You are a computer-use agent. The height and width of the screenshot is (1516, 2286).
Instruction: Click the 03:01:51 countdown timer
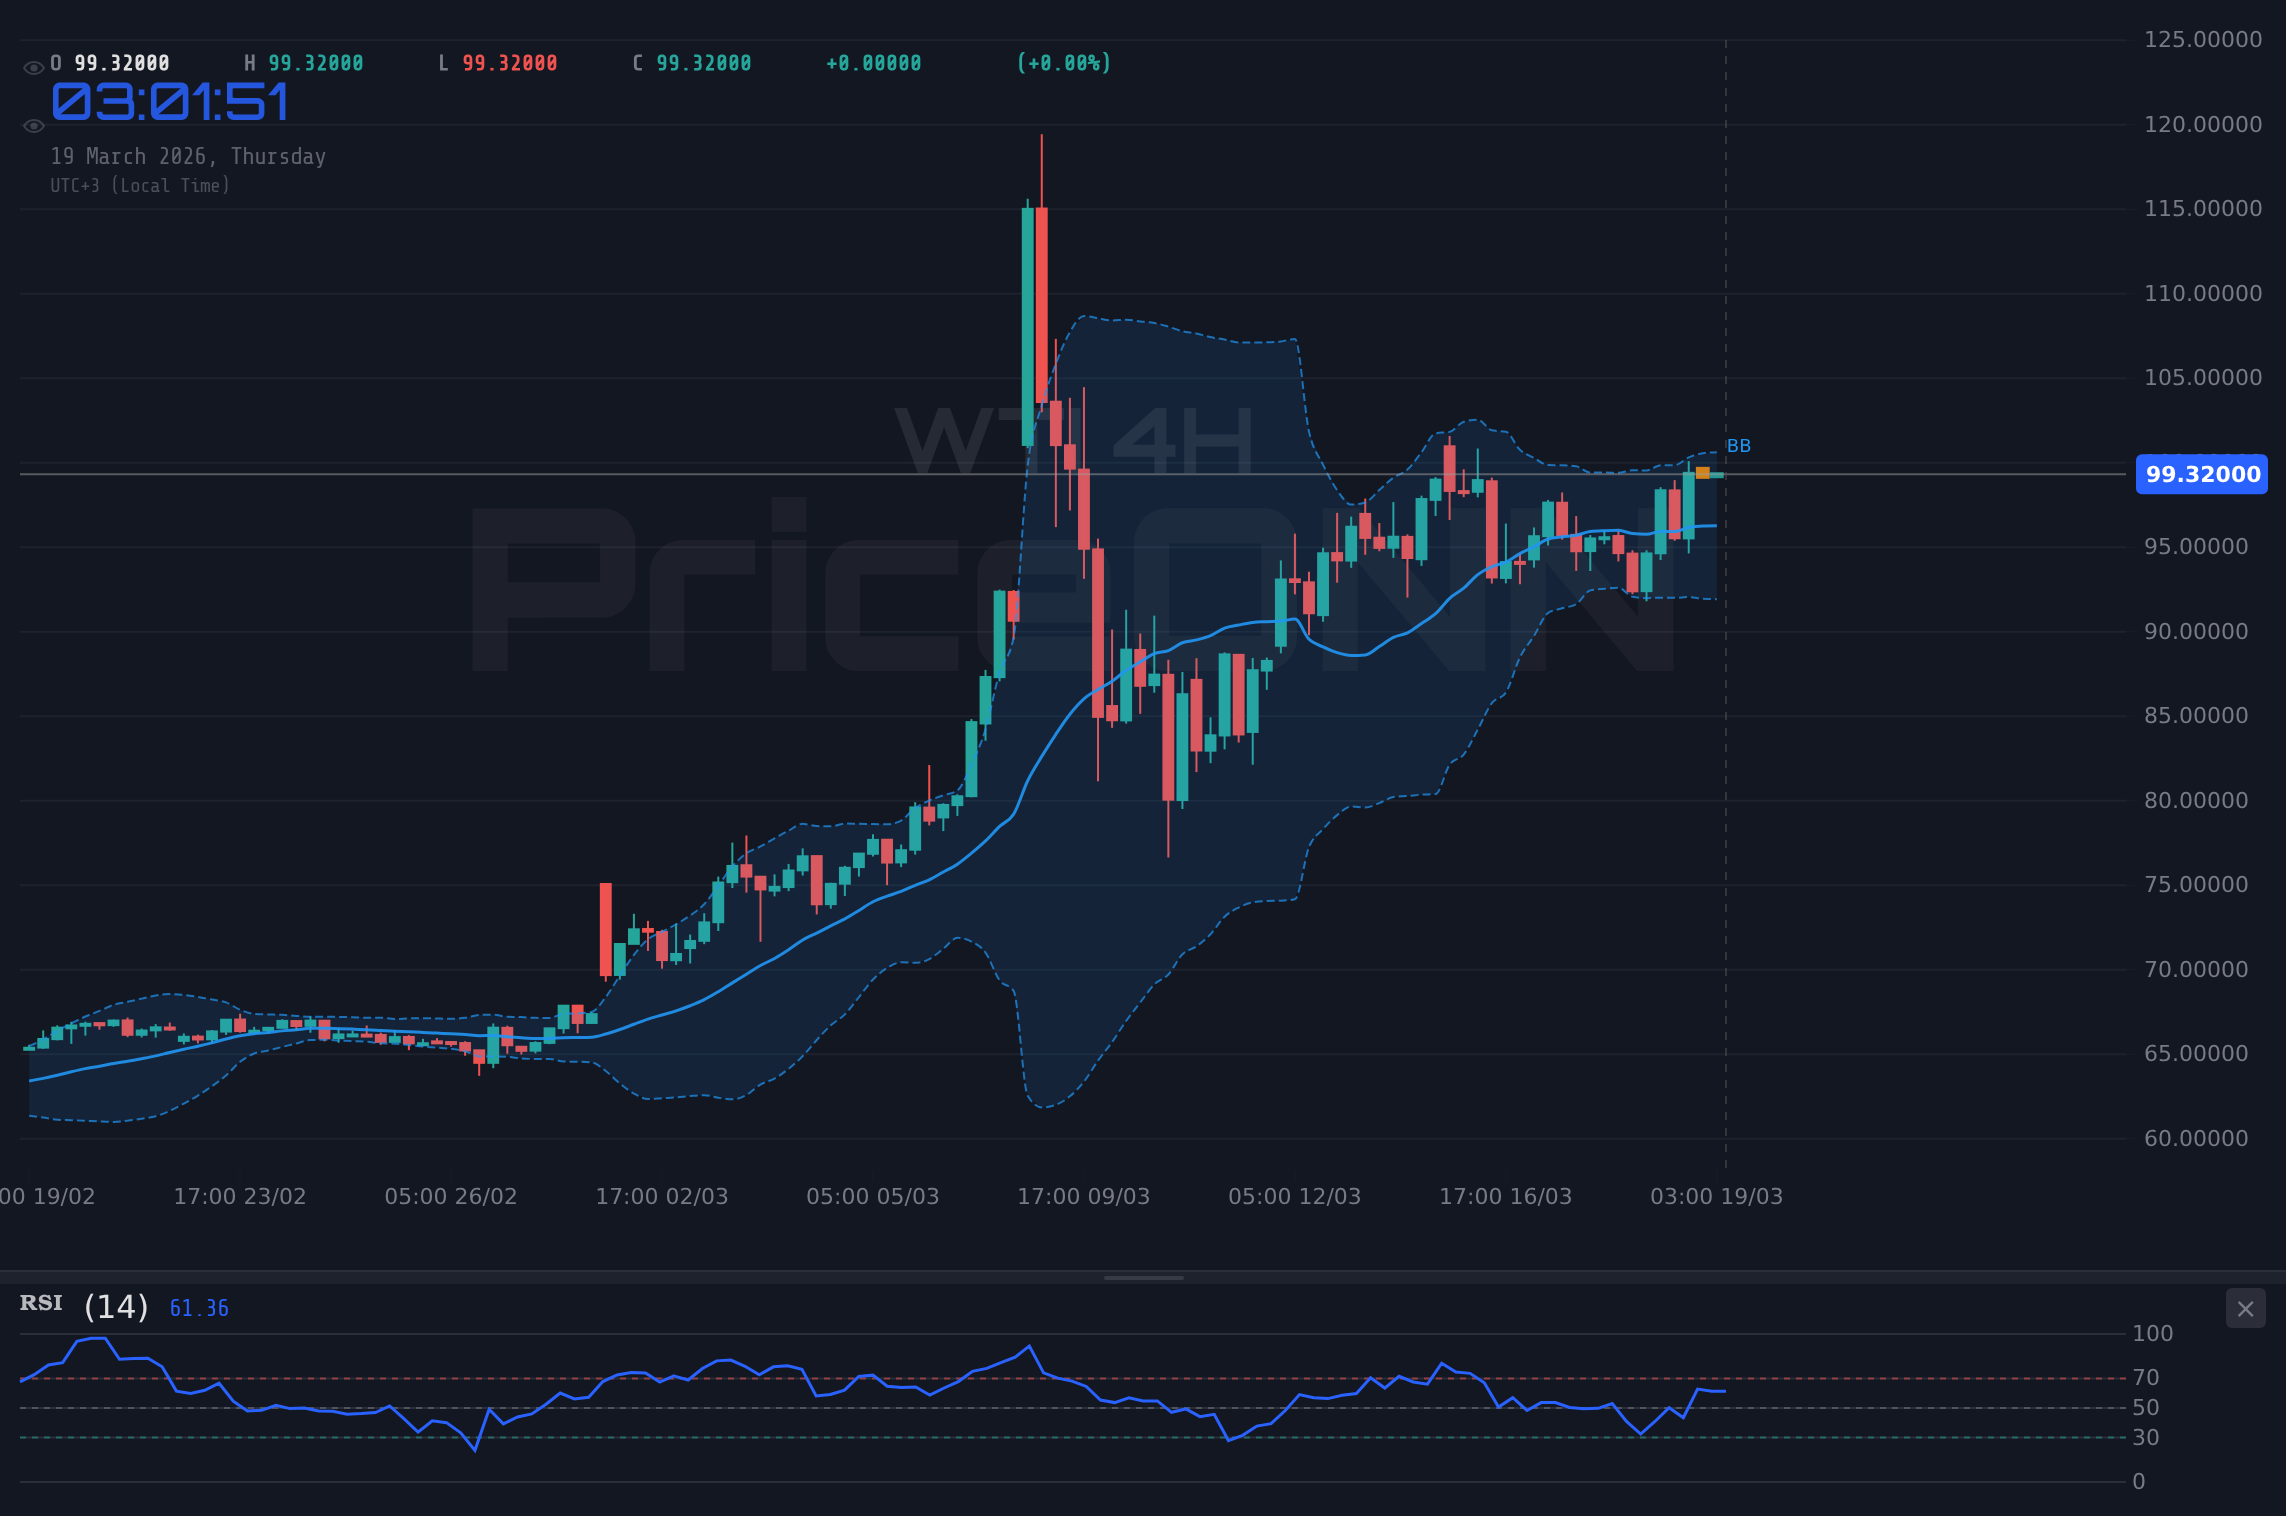click(x=170, y=103)
